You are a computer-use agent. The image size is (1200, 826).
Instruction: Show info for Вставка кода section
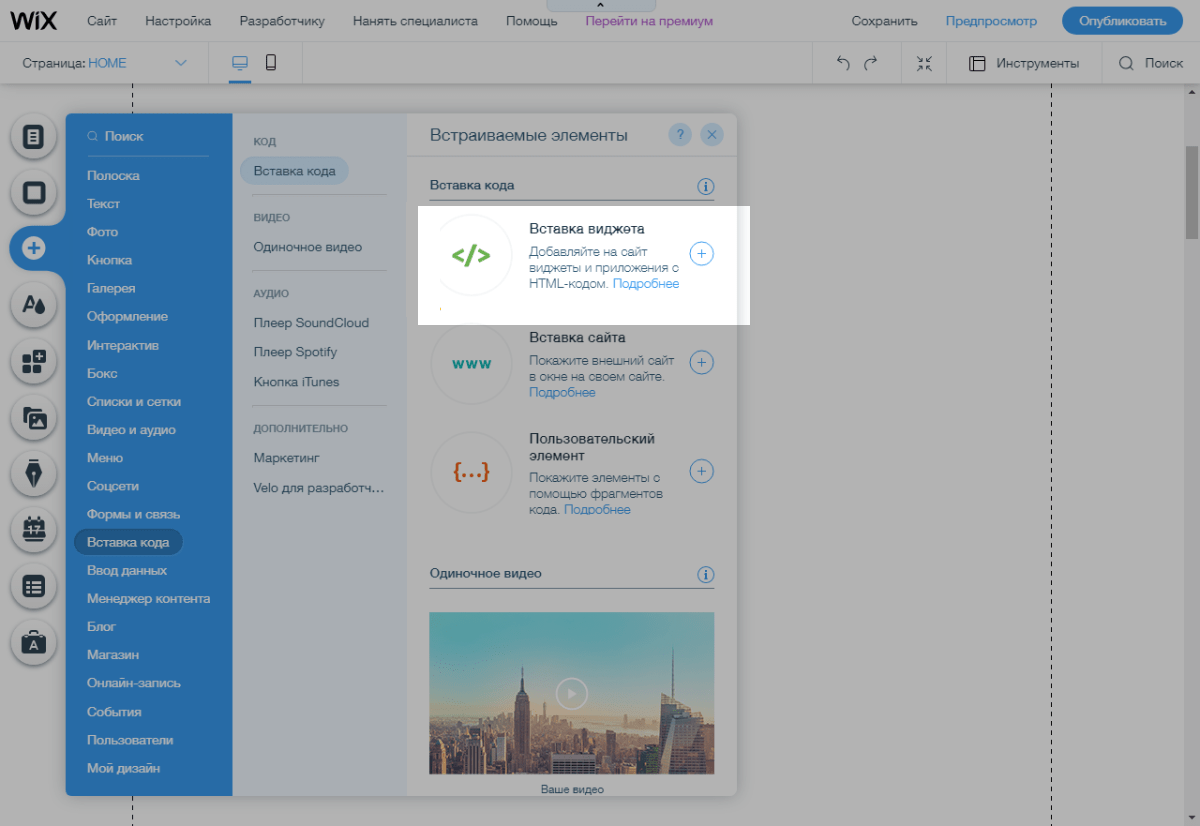[706, 186]
